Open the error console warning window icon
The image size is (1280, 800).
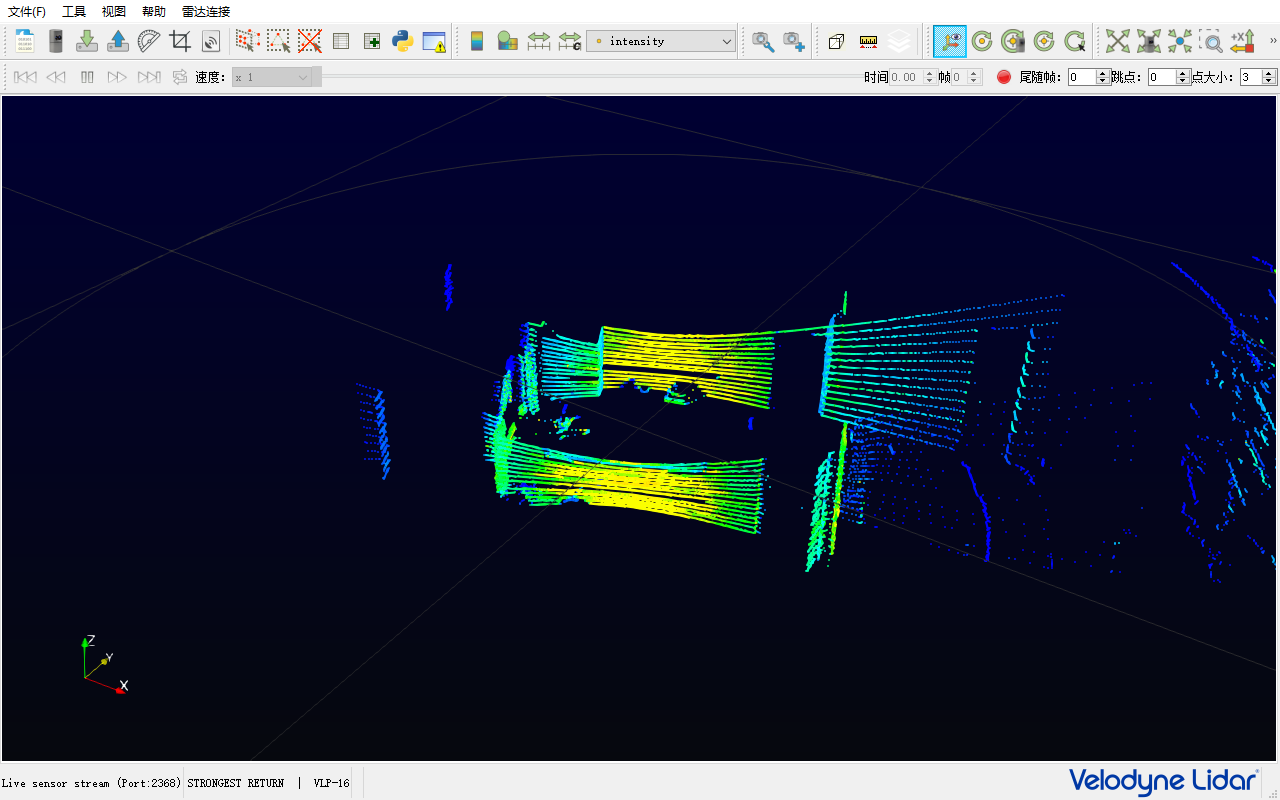coord(434,41)
